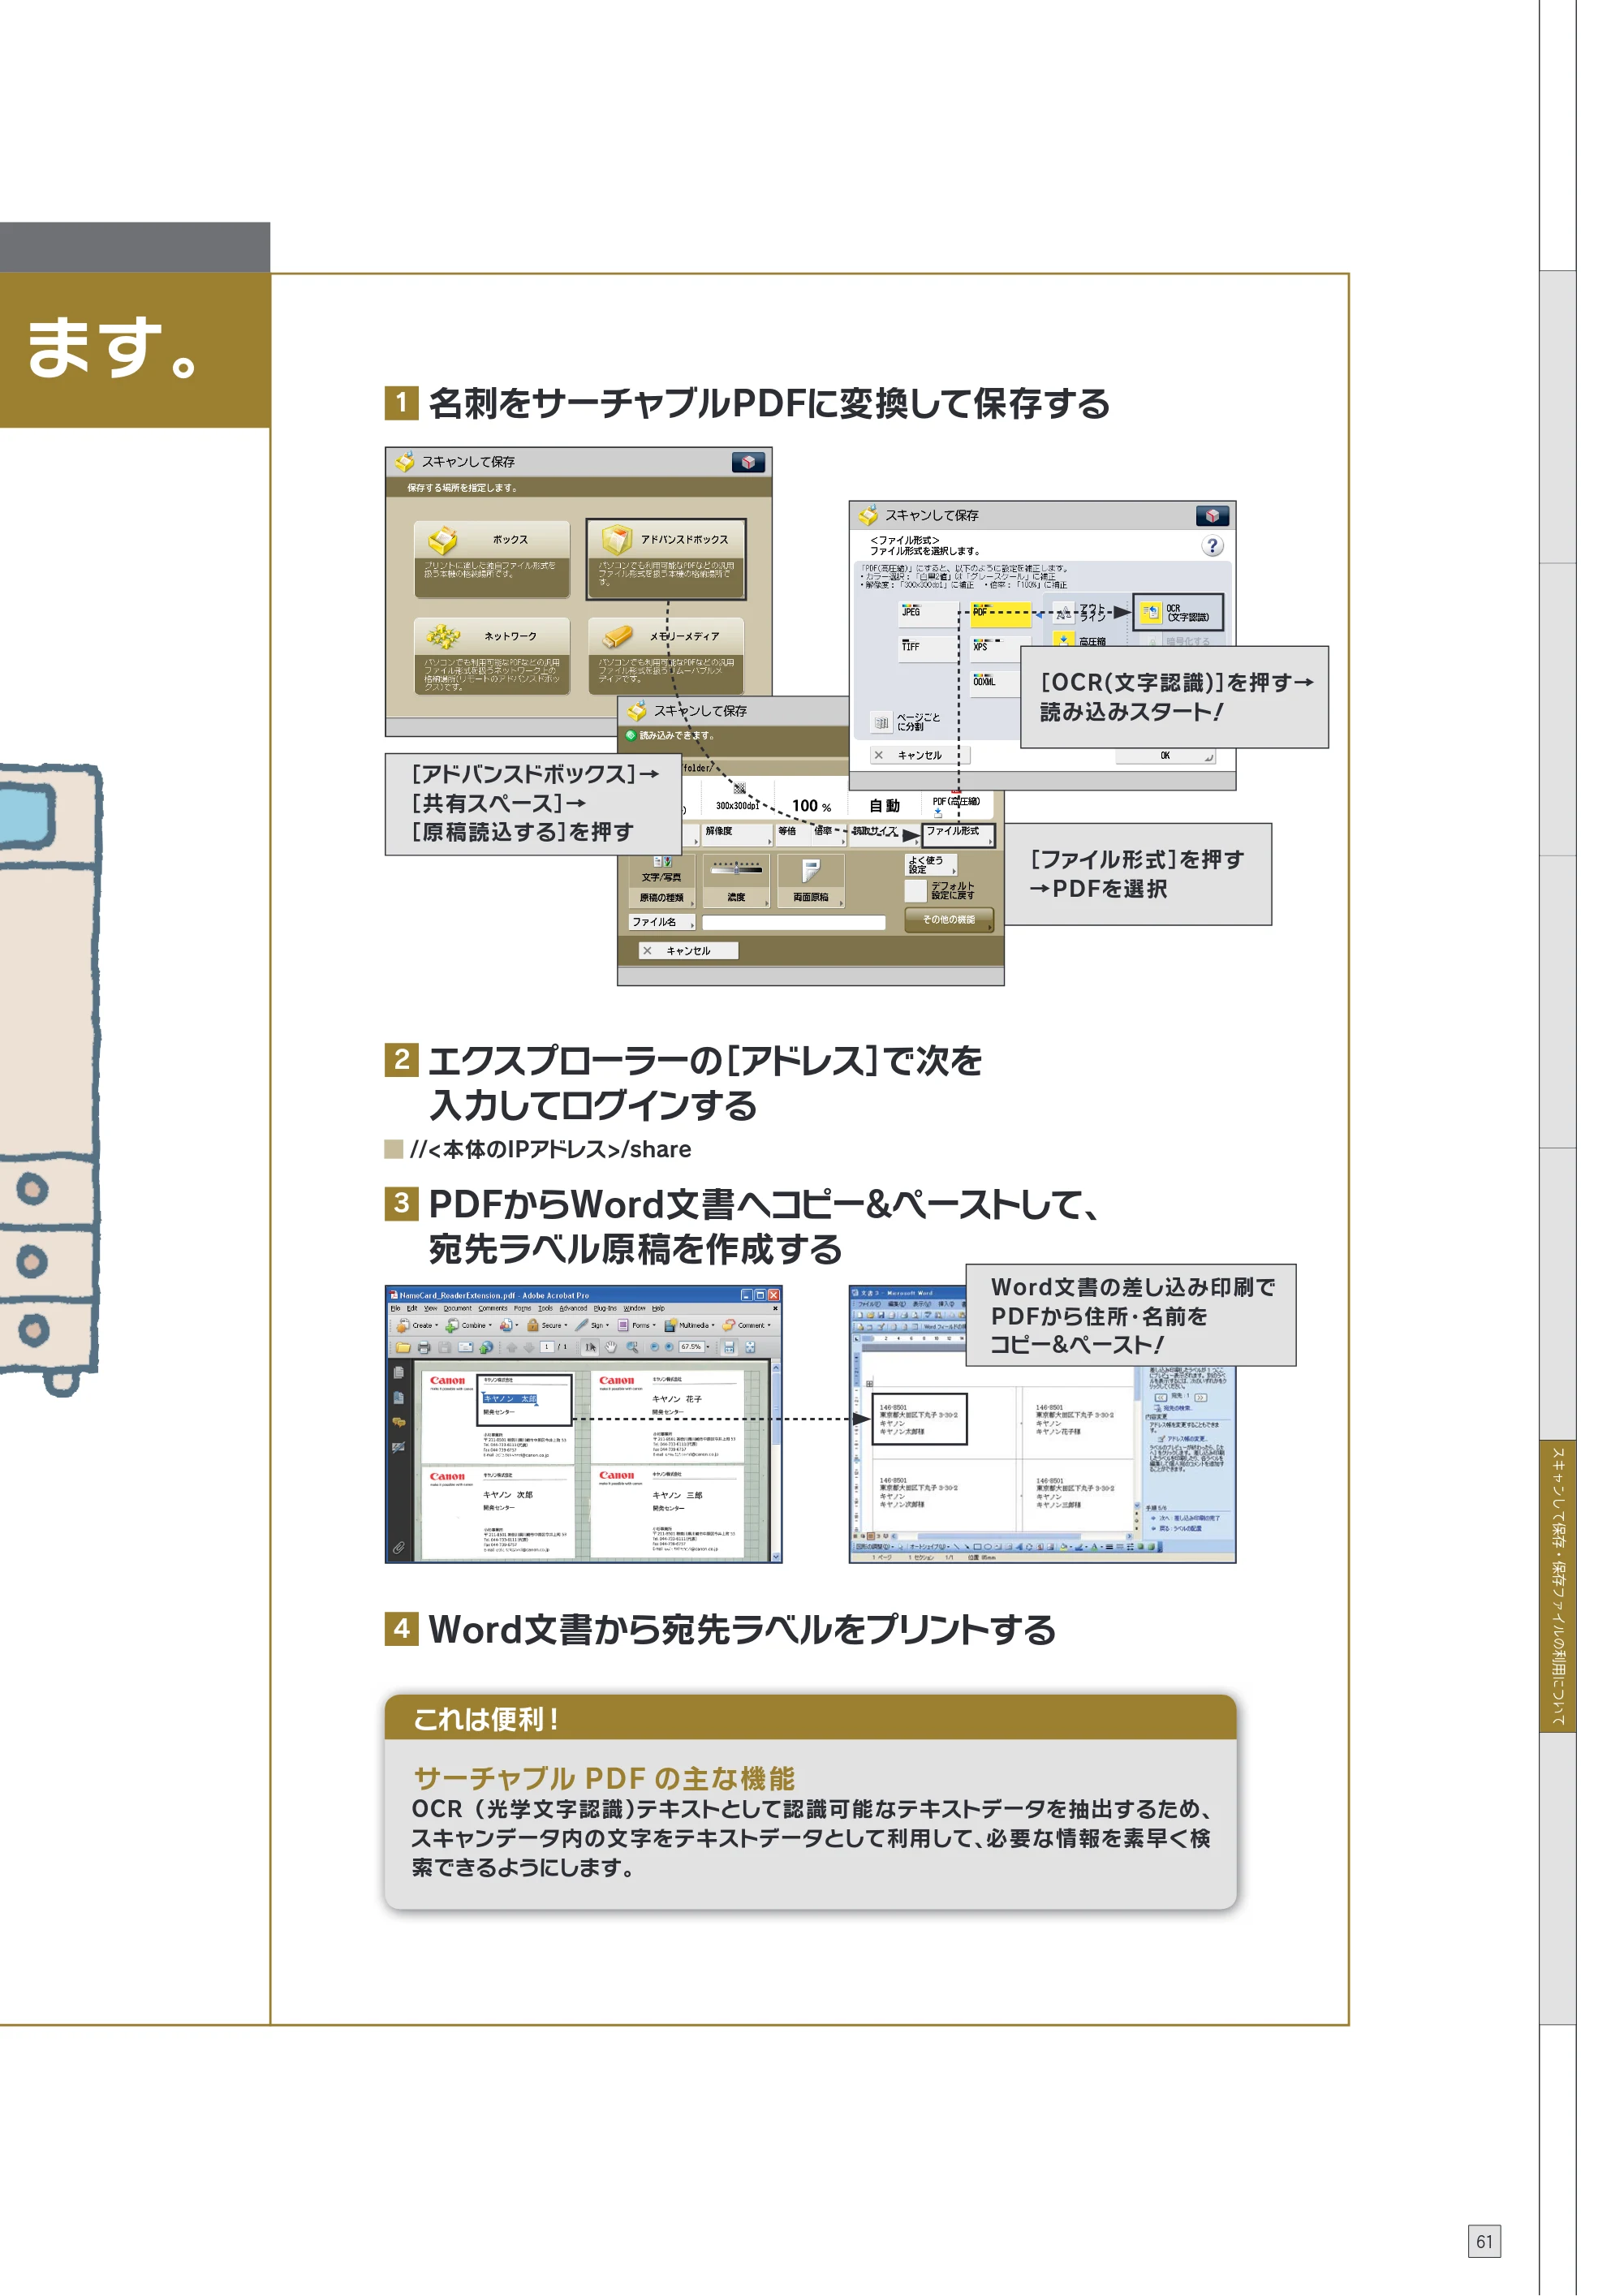
Task: Click next recipient >> button in Word
Action: click(x=1201, y=1397)
